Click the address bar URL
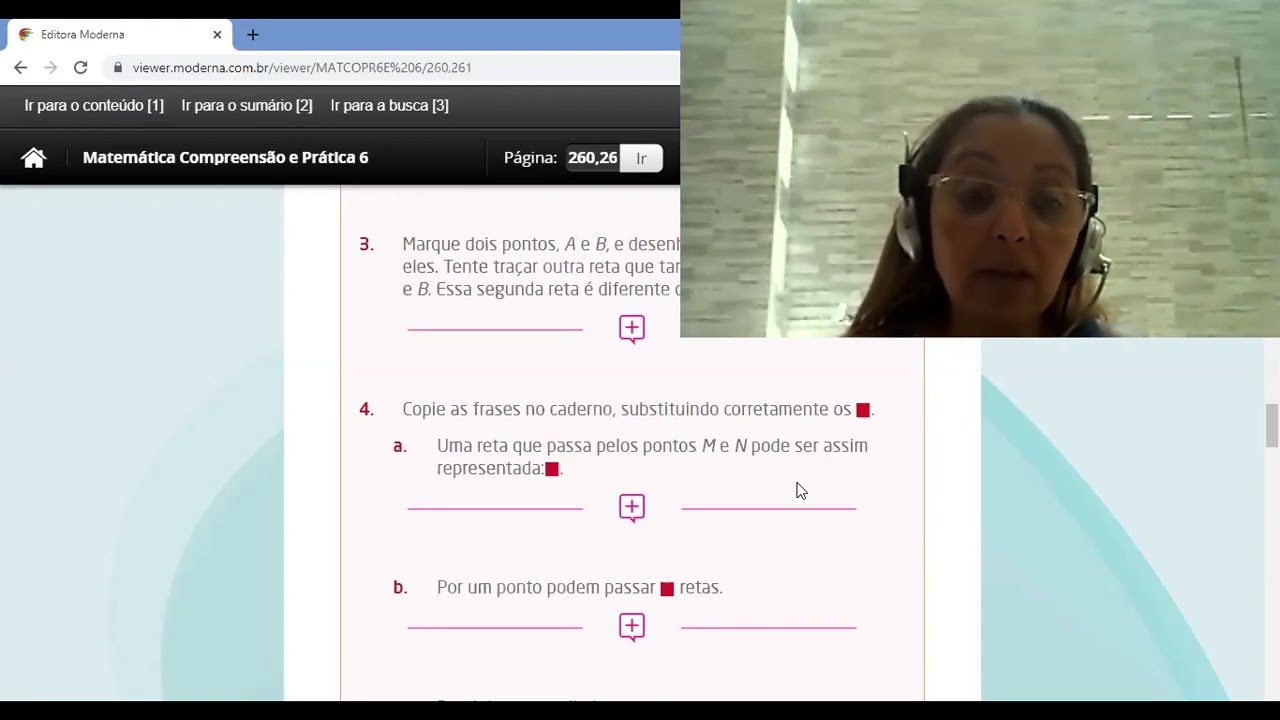The image size is (1280, 720). point(302,68)
